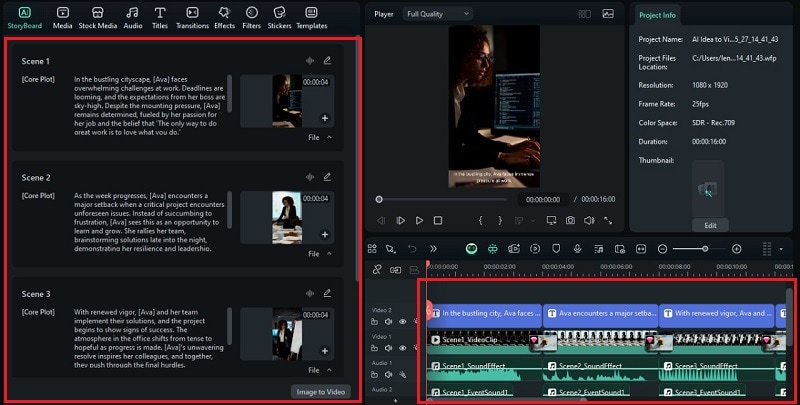Click the AI sparkle icon for Scene 3
Viewport: 800px width, 405px height.
(x=310, y=293)
